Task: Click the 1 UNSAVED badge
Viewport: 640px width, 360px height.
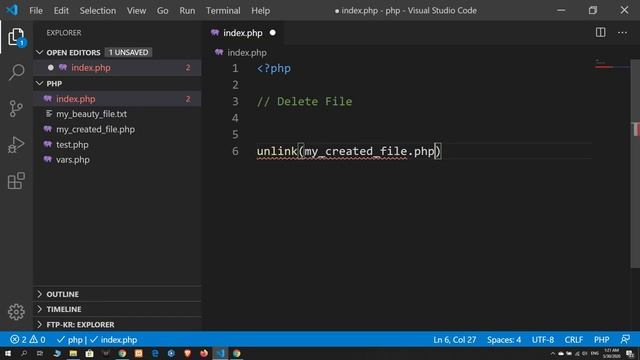Action: click(128, 52)
